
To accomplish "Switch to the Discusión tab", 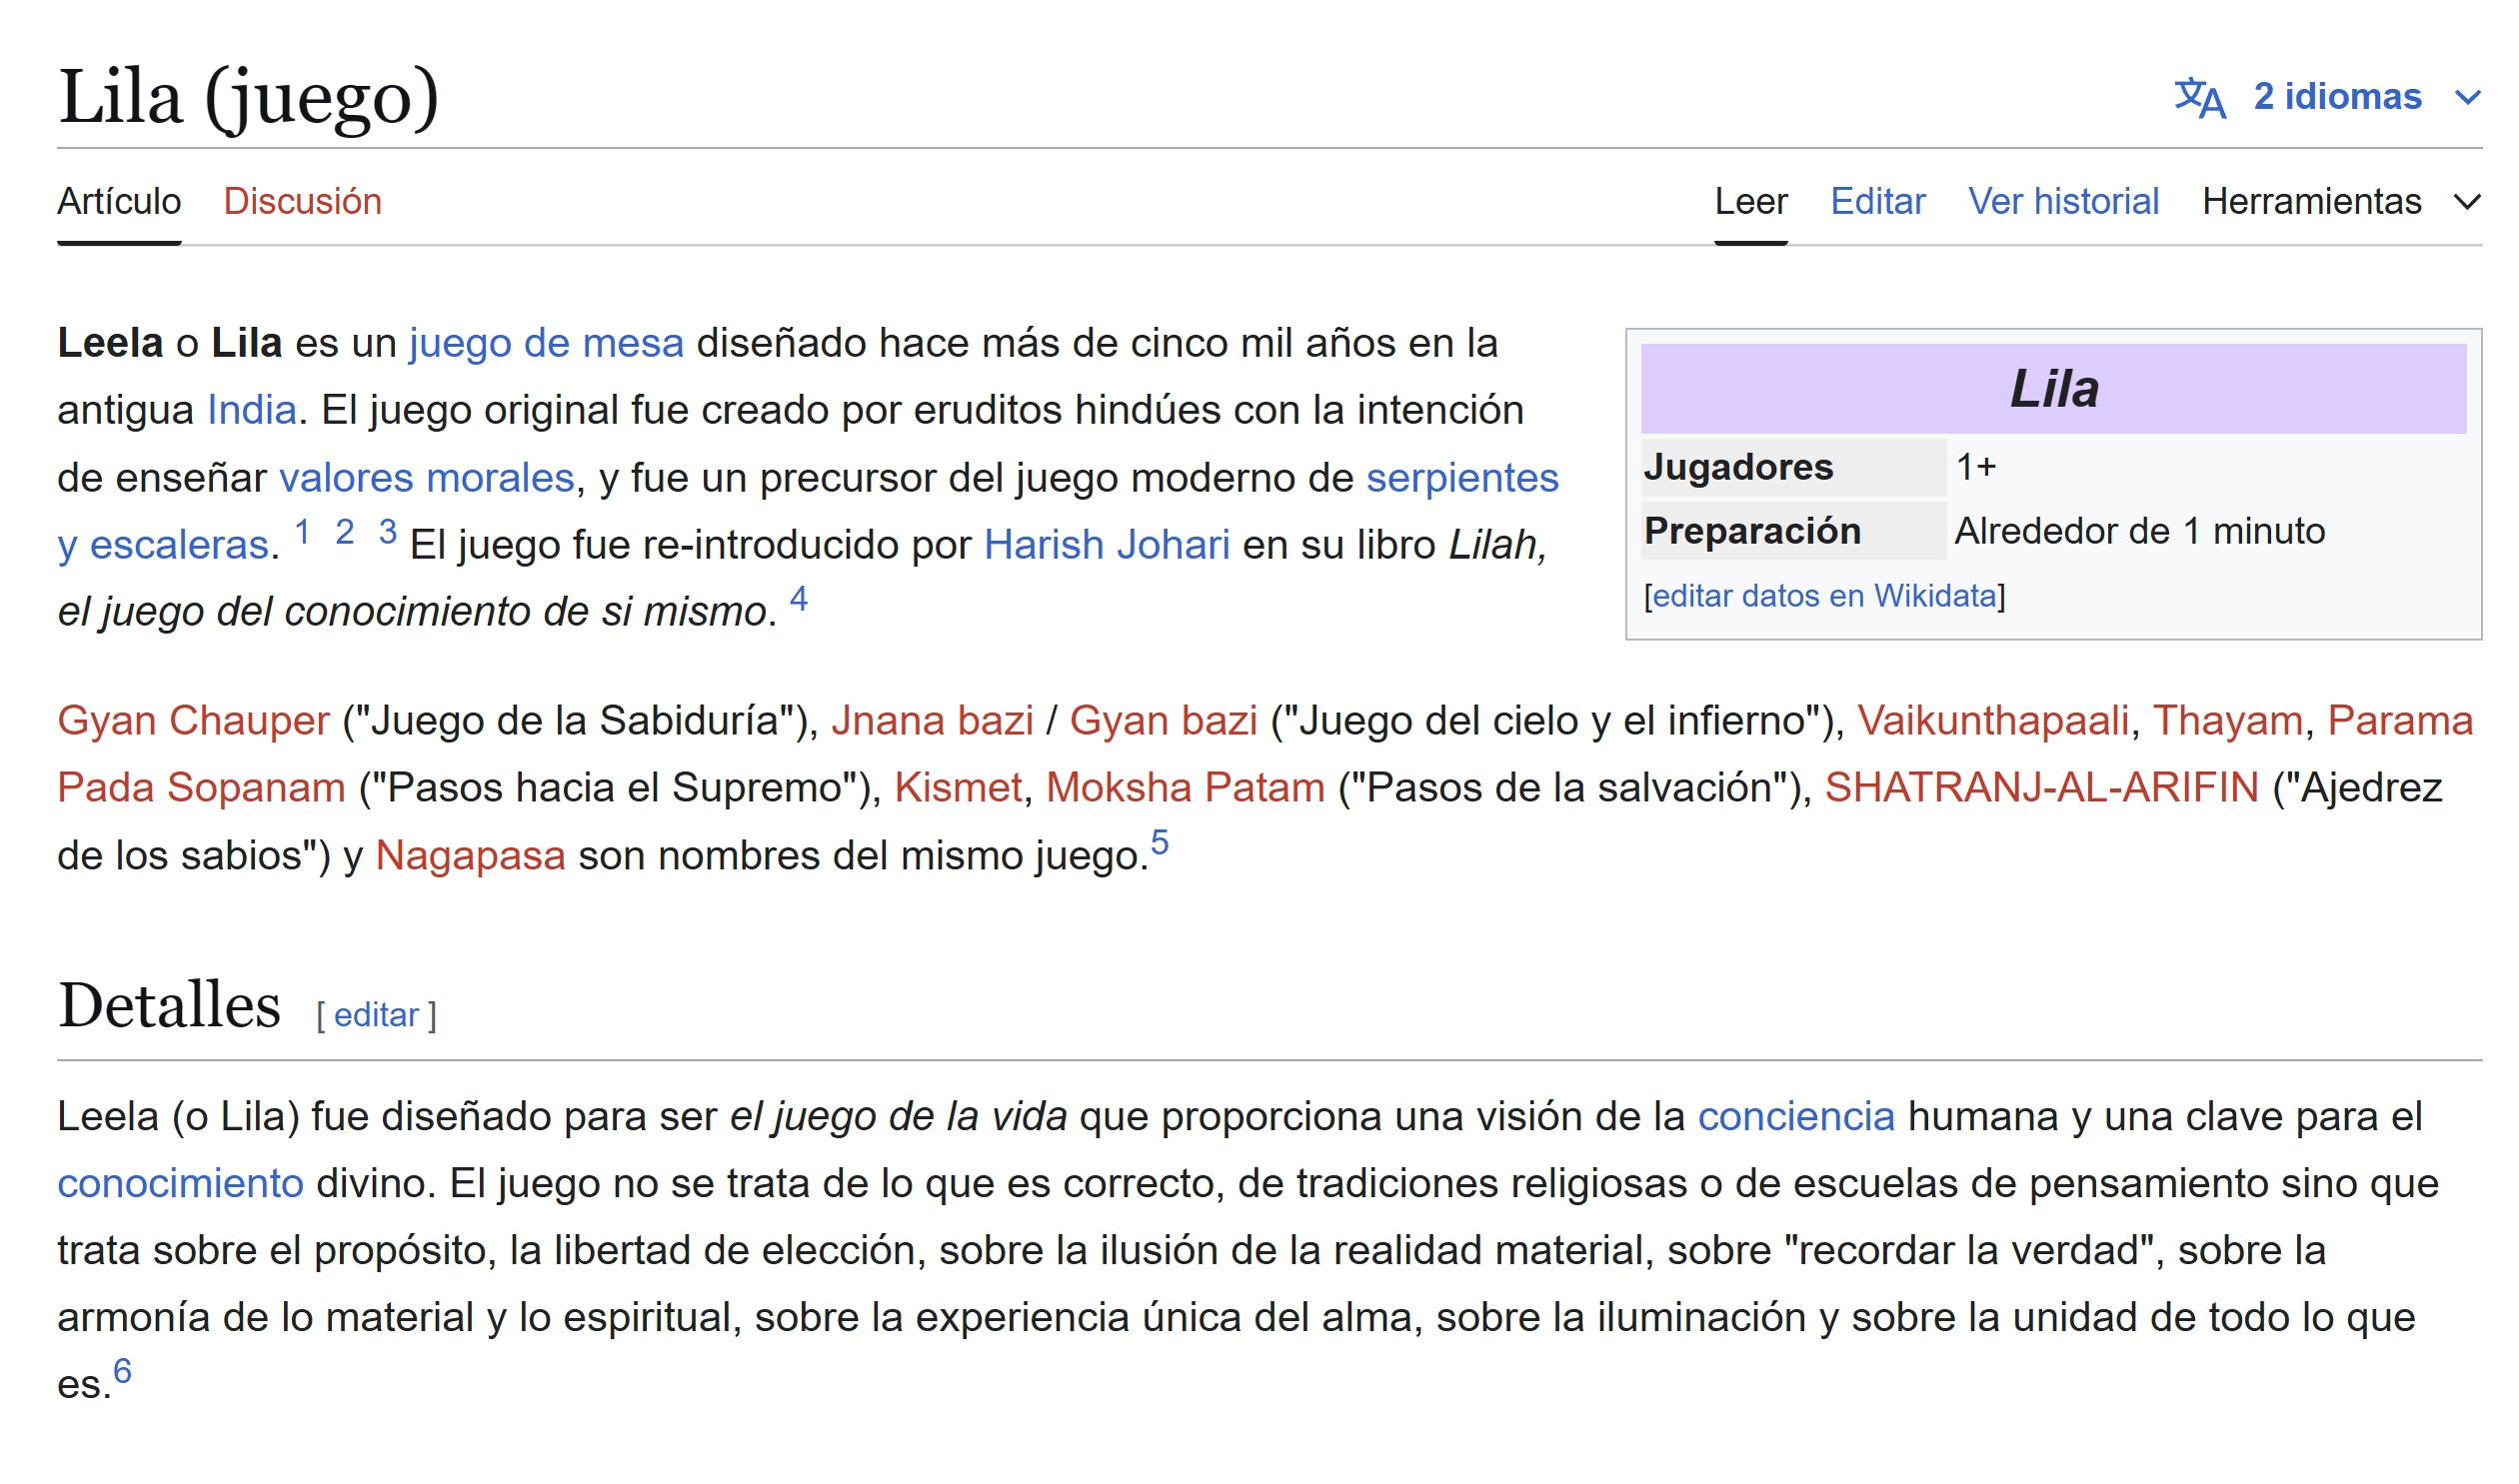I will click(x=302, y=202).
